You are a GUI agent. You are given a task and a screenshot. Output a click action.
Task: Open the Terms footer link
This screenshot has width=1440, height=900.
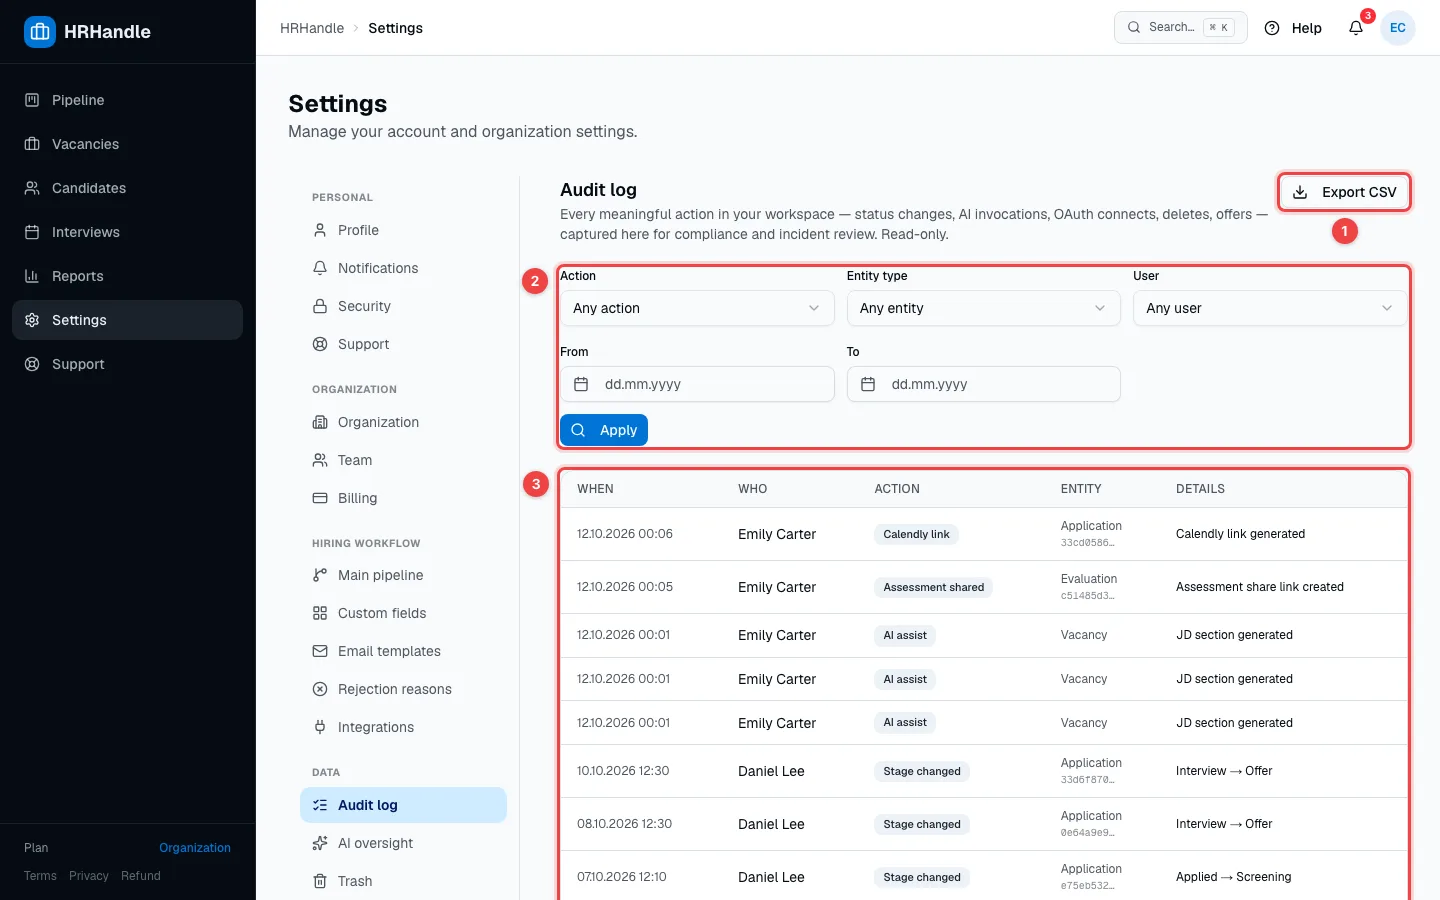[x=40, y=876]
